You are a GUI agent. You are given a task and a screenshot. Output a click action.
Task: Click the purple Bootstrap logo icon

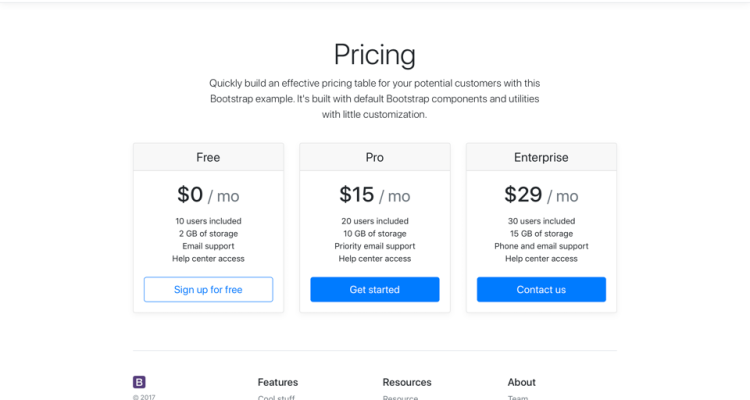coord(139,382)
